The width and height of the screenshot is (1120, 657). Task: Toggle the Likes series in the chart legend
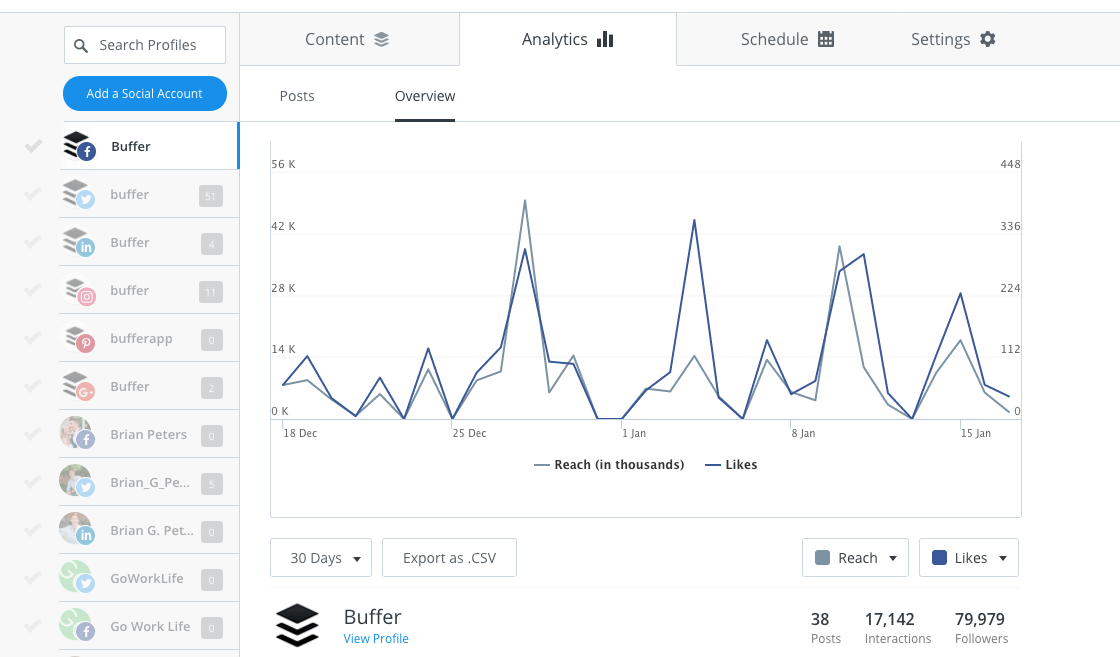pyautogui.click(x=731, y=464)
